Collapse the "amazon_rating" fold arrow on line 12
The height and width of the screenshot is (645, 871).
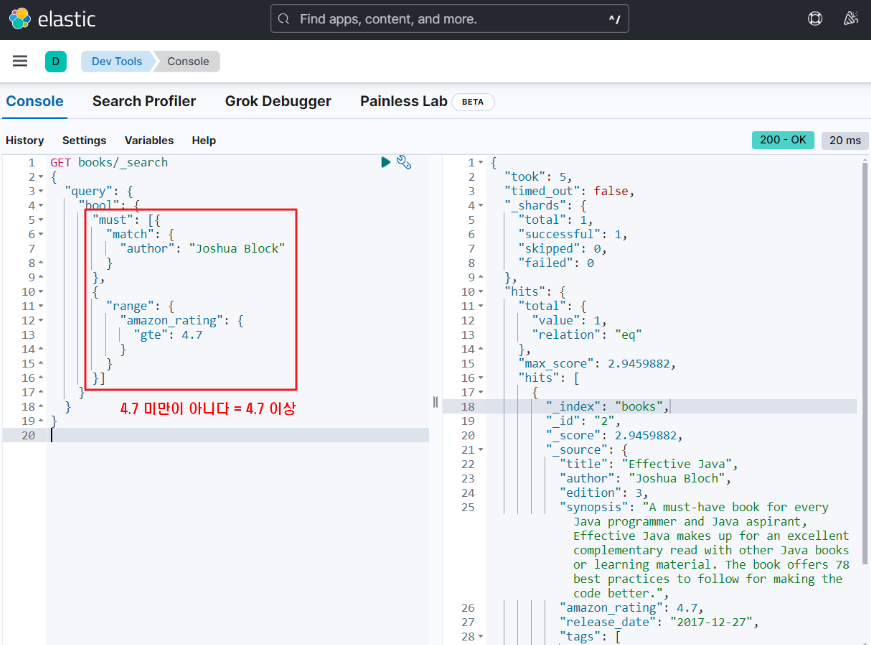coord(41,321)
